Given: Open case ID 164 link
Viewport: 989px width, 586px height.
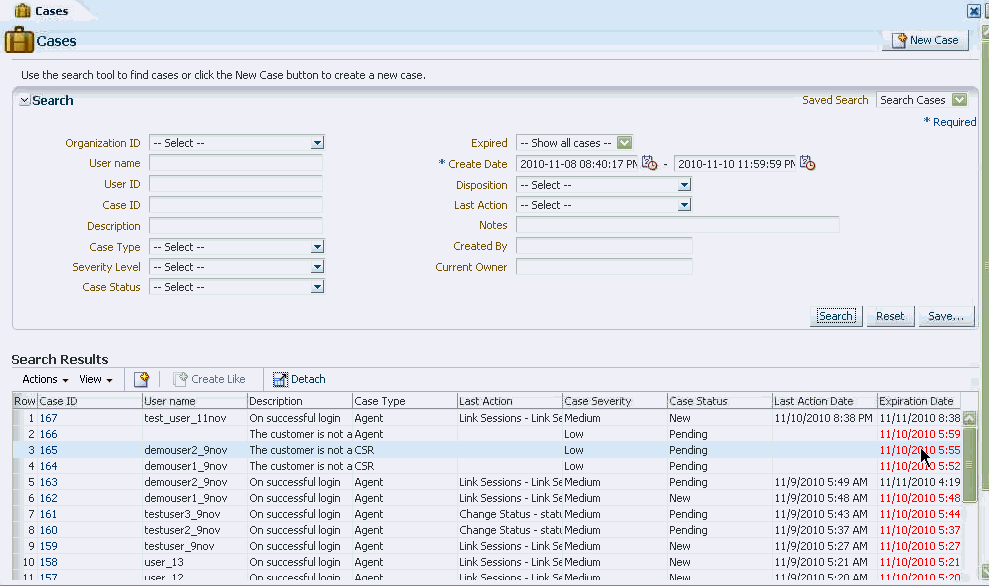Looking at the screenshot, I should pos(49,466).
